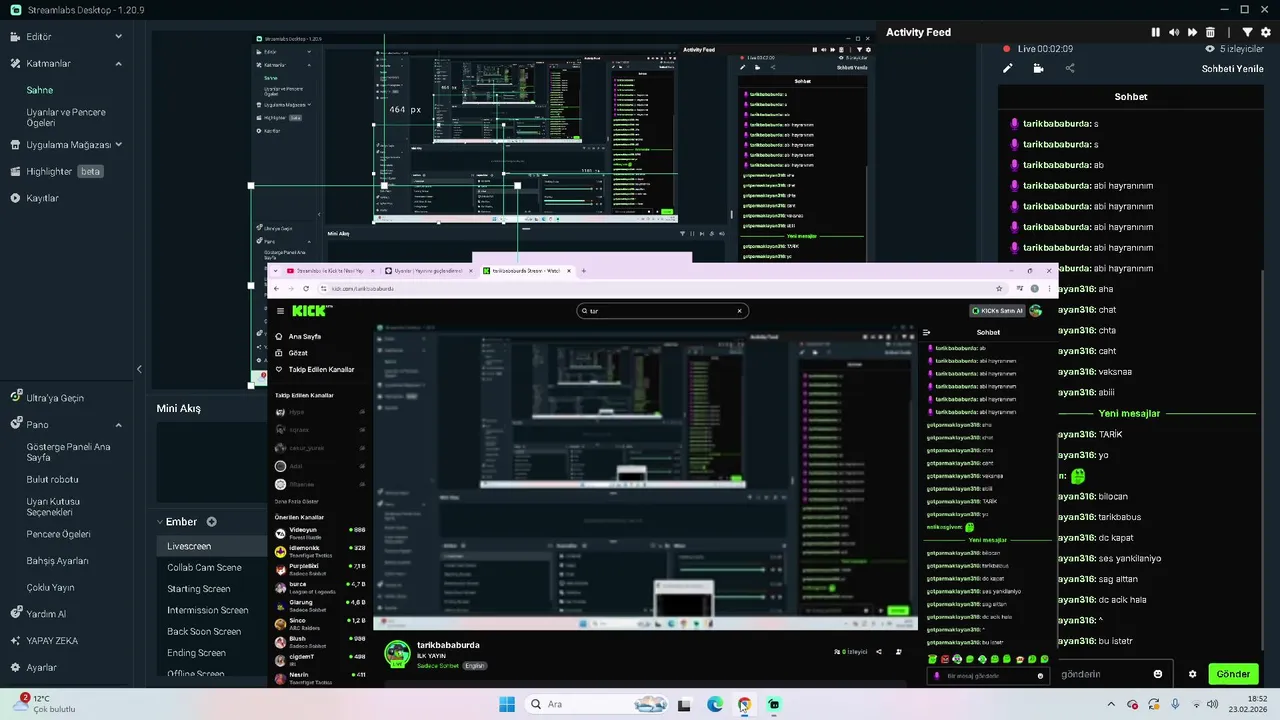Open the Windows Start menu
Image resolution: width=1280 pixels, height=720 pixels.
(507, 704)
